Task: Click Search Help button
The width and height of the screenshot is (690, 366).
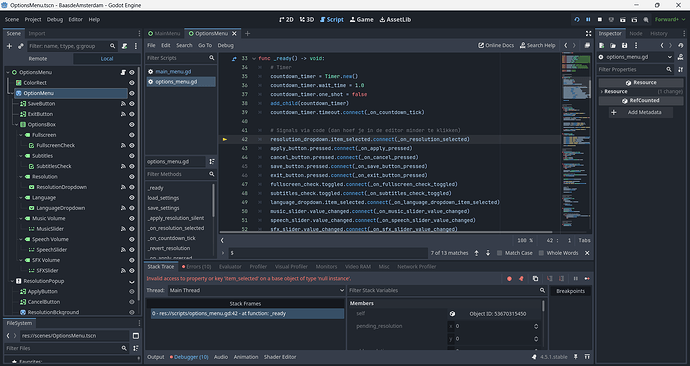Action: [x=537, y=45]
